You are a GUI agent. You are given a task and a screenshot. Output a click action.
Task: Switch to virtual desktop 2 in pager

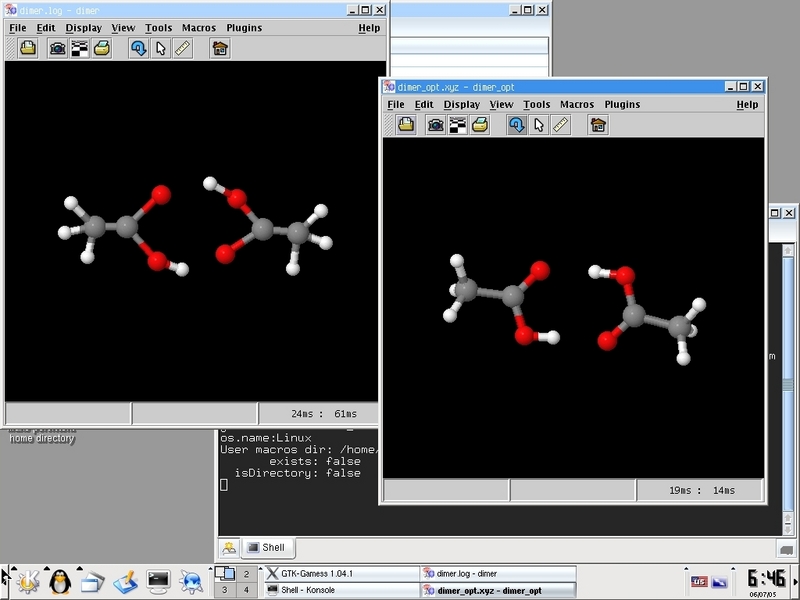pos(246,574)
